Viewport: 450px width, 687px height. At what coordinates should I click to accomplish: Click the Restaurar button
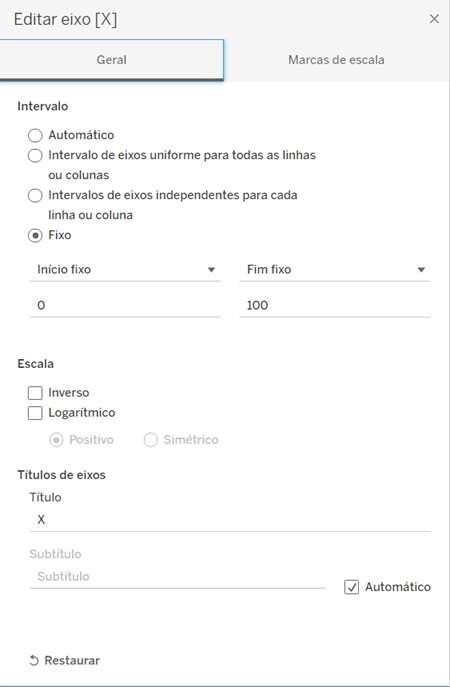[x=64, y=660]
